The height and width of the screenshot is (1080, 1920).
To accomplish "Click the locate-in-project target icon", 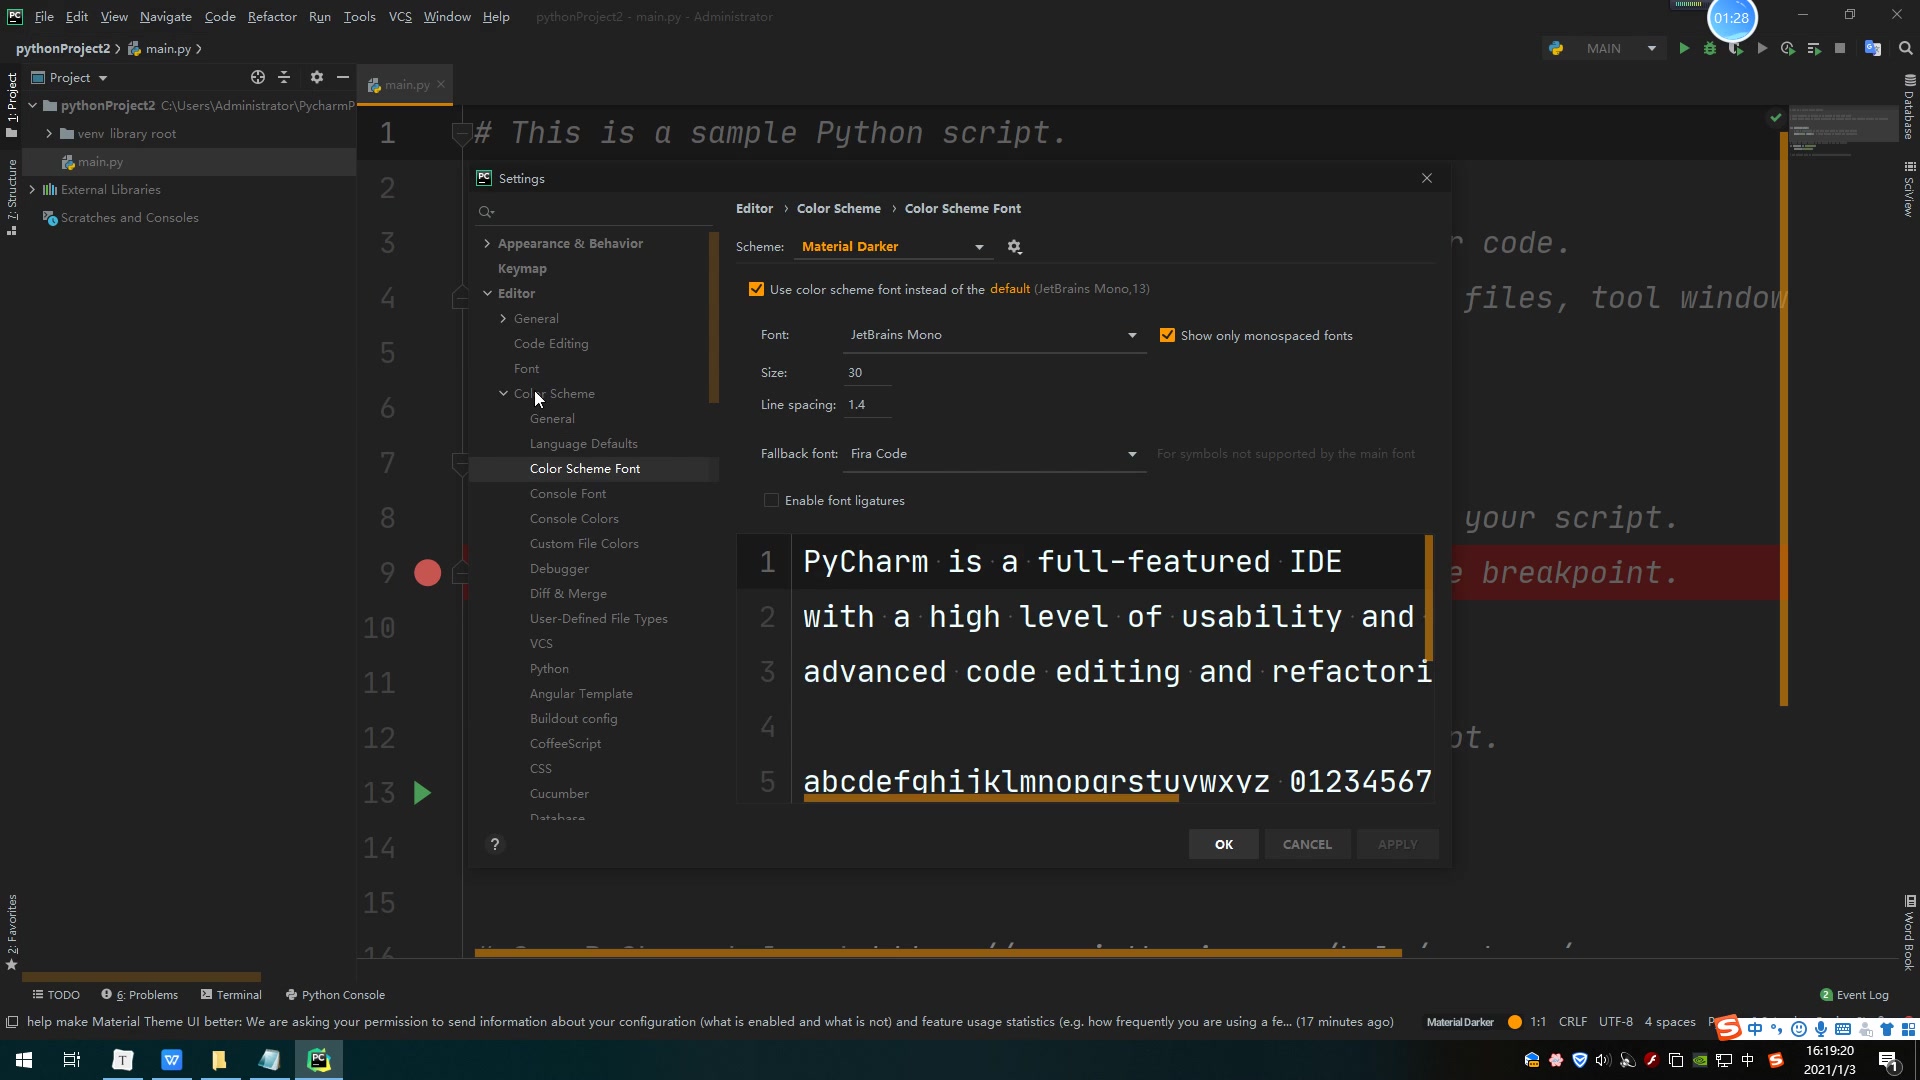I will [x=258, y=77].
